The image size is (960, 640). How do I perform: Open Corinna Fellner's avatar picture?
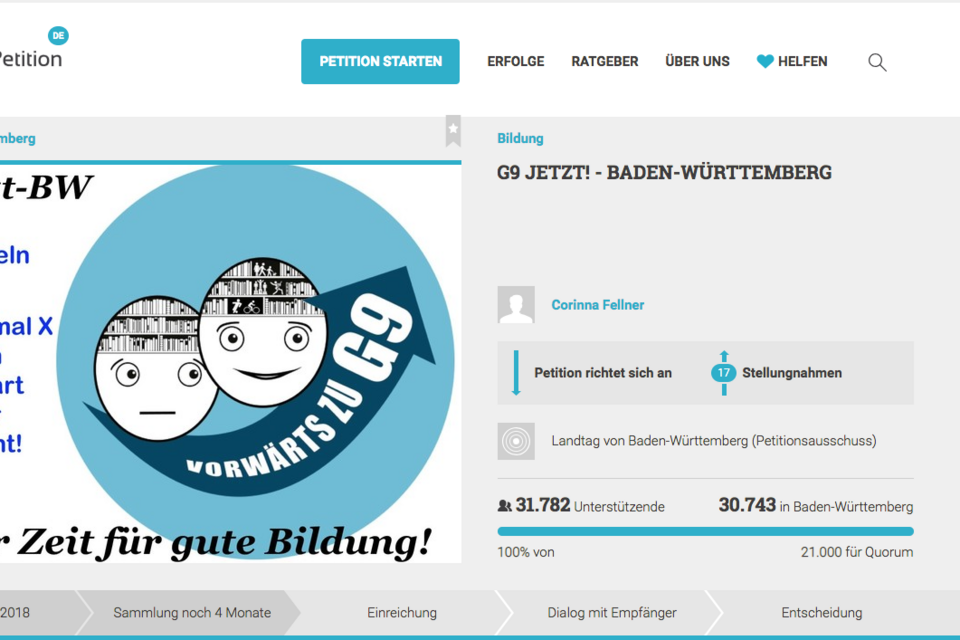pyautogui.click(x=516, y=304)
